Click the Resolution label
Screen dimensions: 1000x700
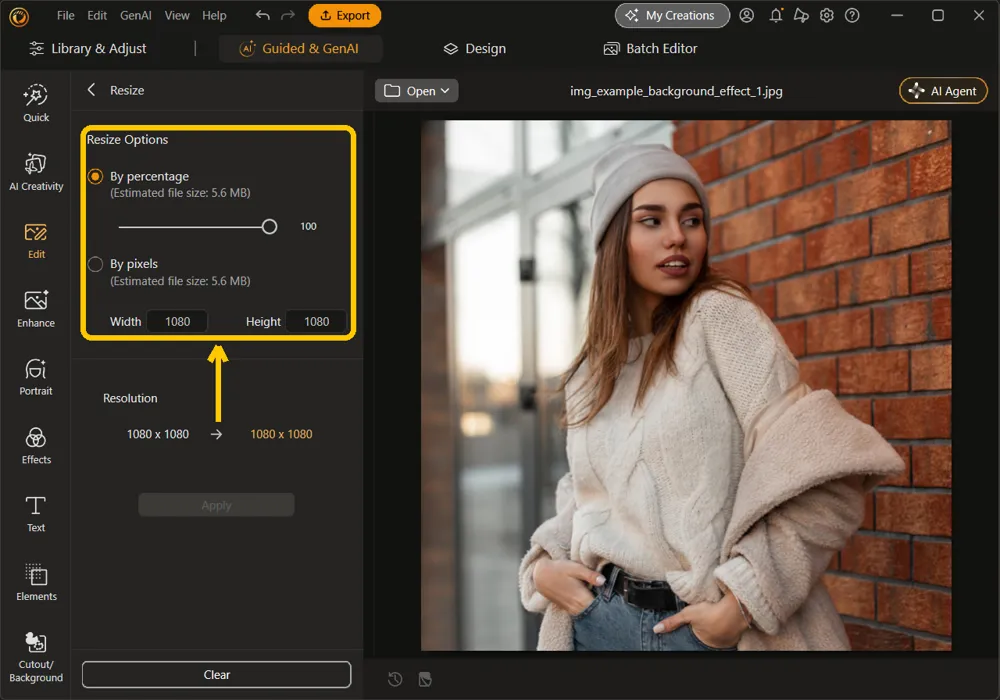tap(130, 398)
